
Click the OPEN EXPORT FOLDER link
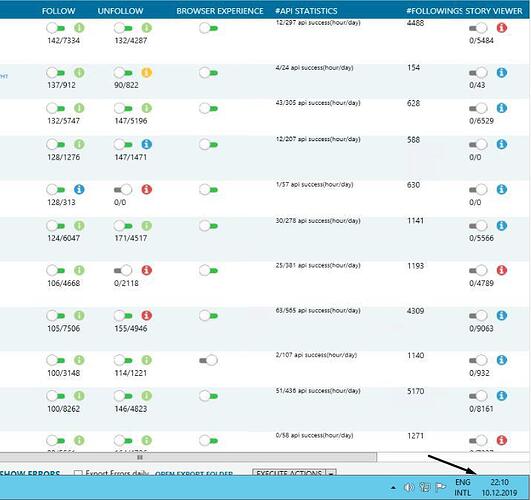tap(194, 473)
